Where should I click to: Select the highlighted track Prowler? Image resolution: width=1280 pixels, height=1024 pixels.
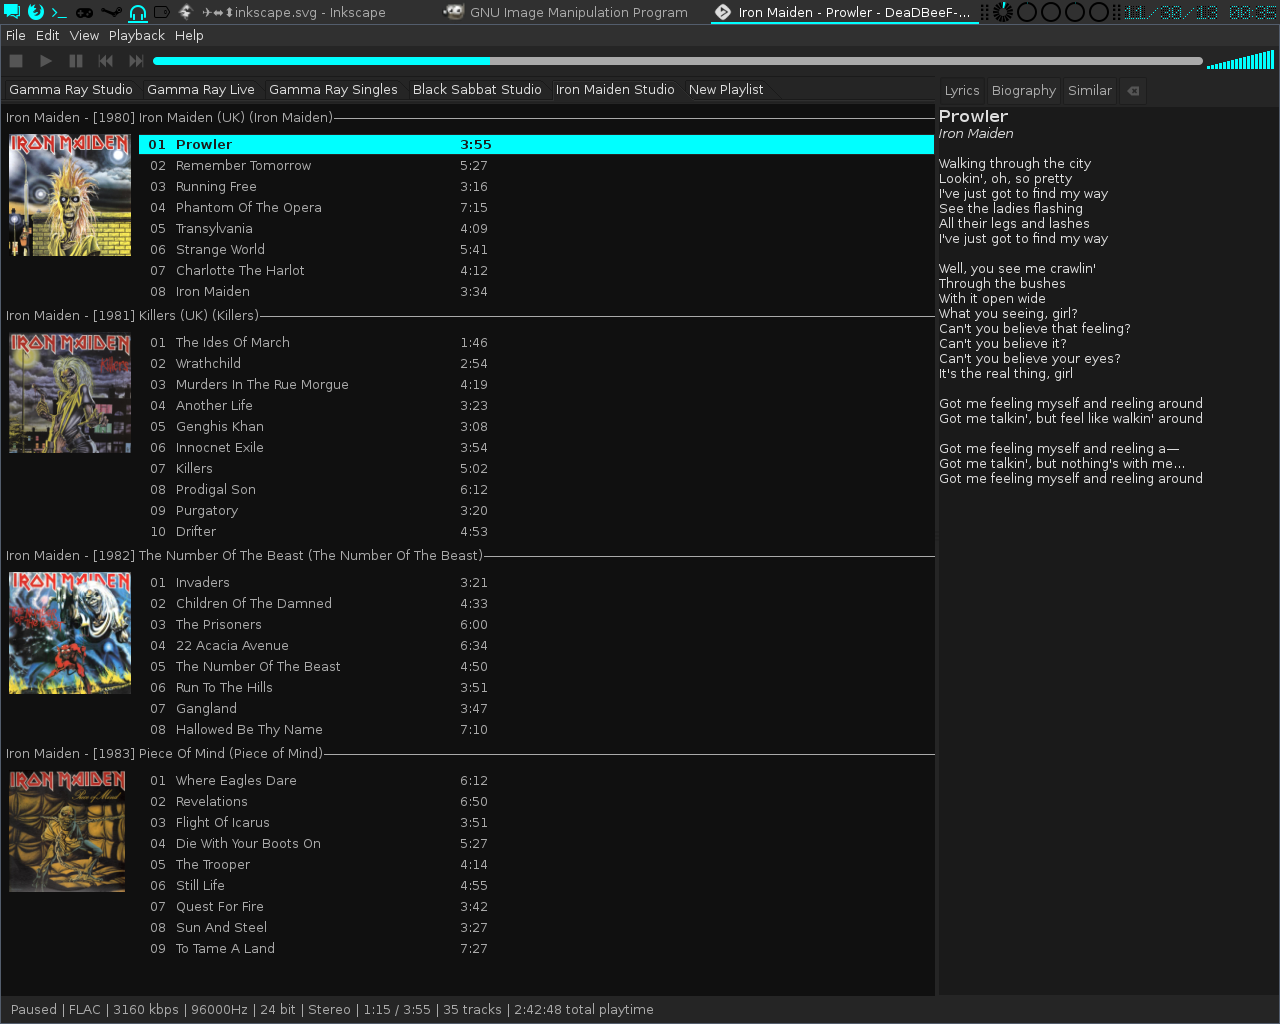tap(536, 144)
